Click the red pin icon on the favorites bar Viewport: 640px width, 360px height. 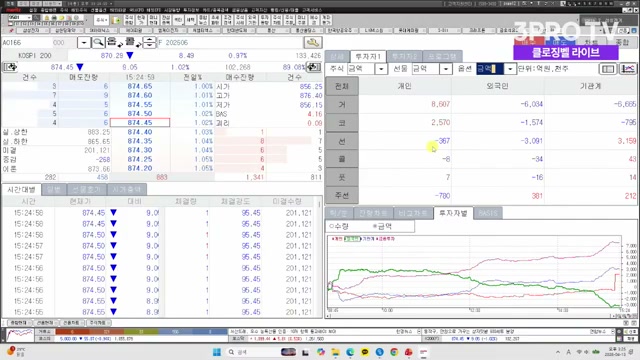click(11, 31)
